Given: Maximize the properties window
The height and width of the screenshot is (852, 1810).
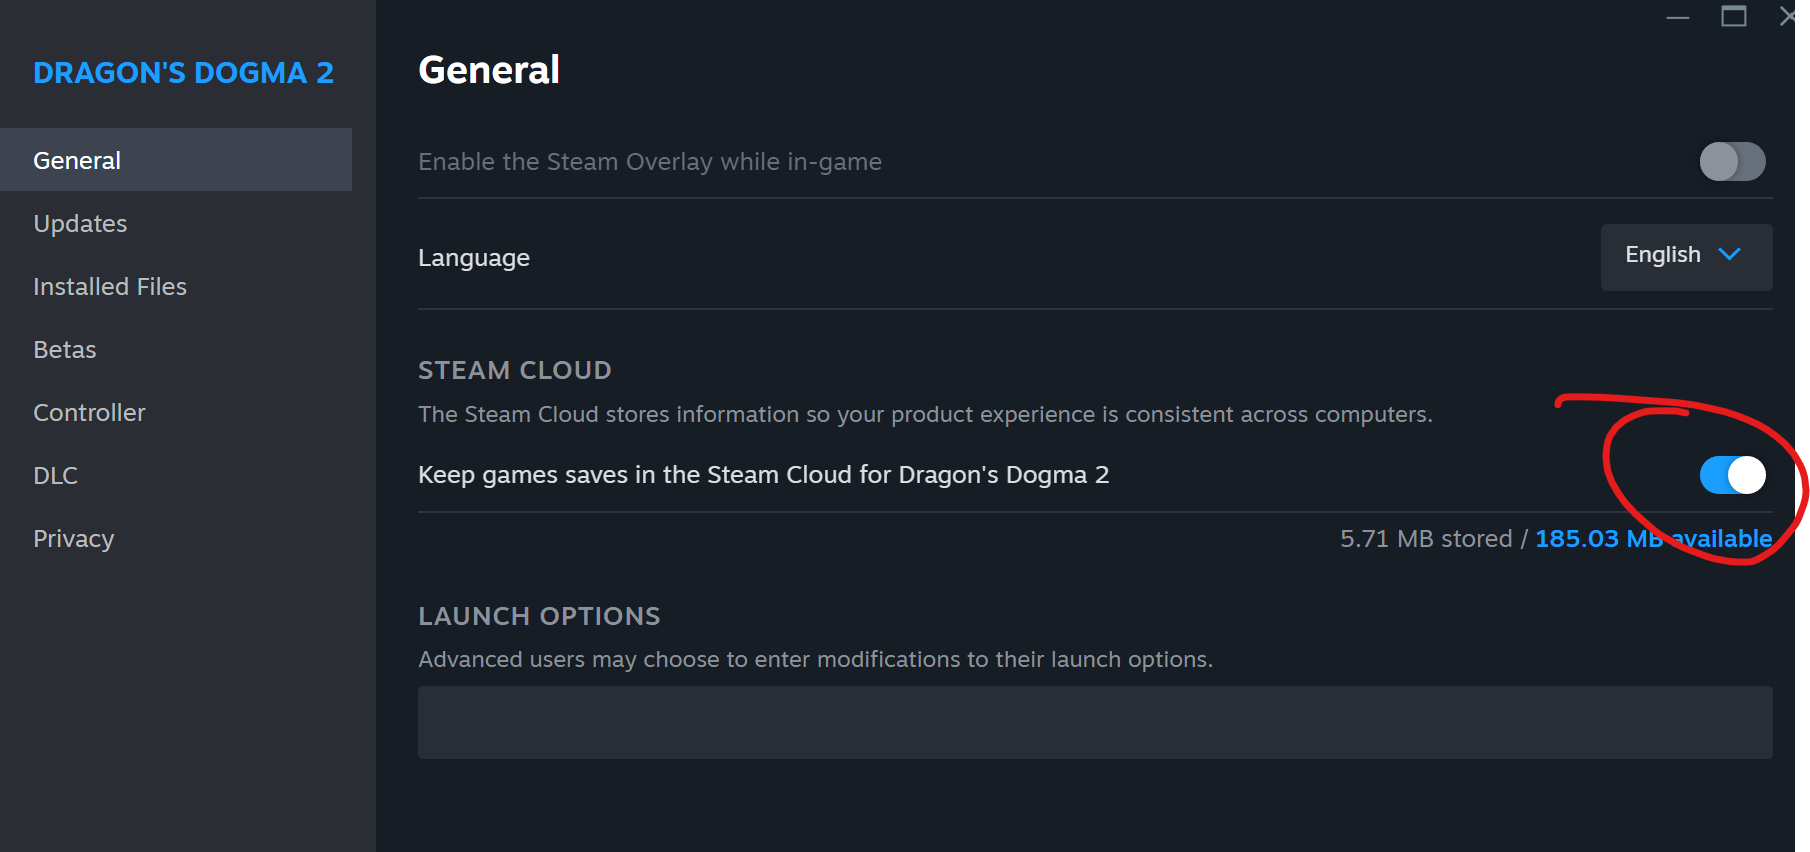Looking at the screenshot, I should [1733, 17].
